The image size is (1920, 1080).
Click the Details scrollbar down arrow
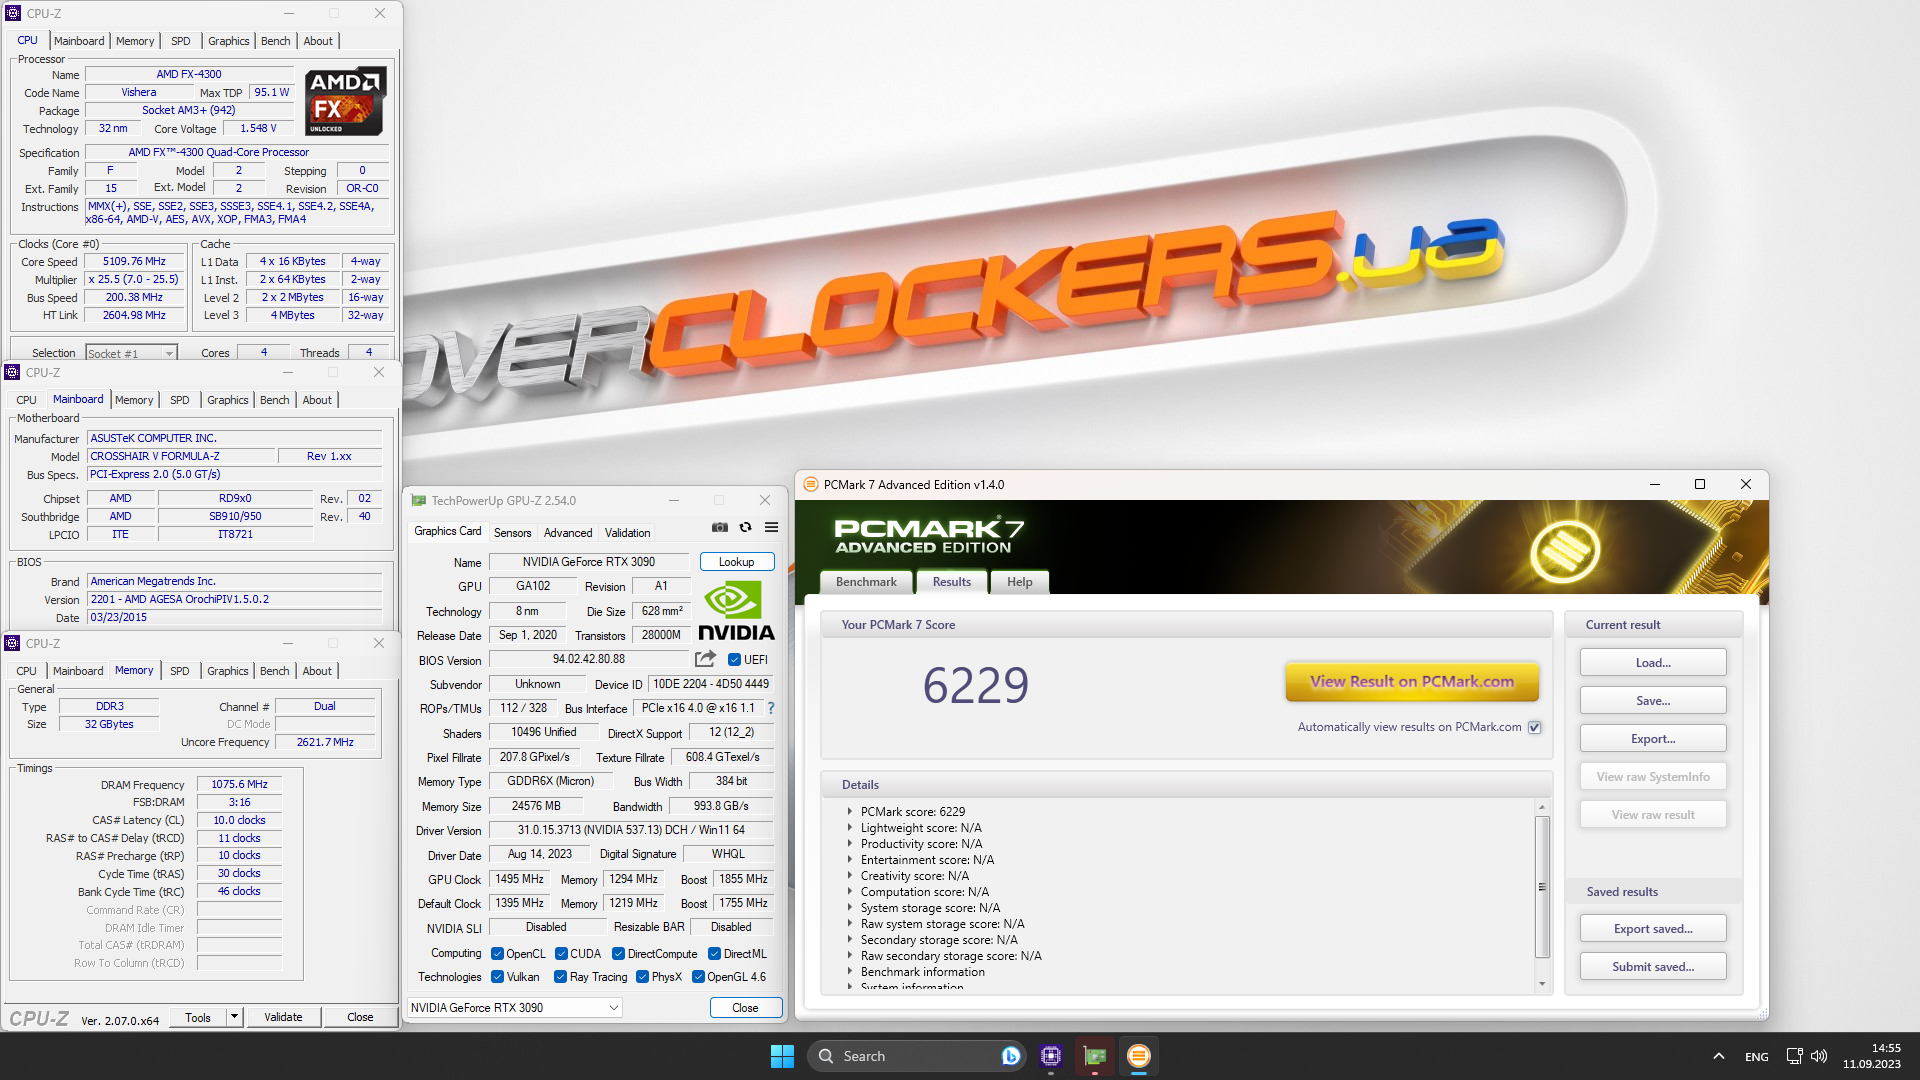(1542, 984)
